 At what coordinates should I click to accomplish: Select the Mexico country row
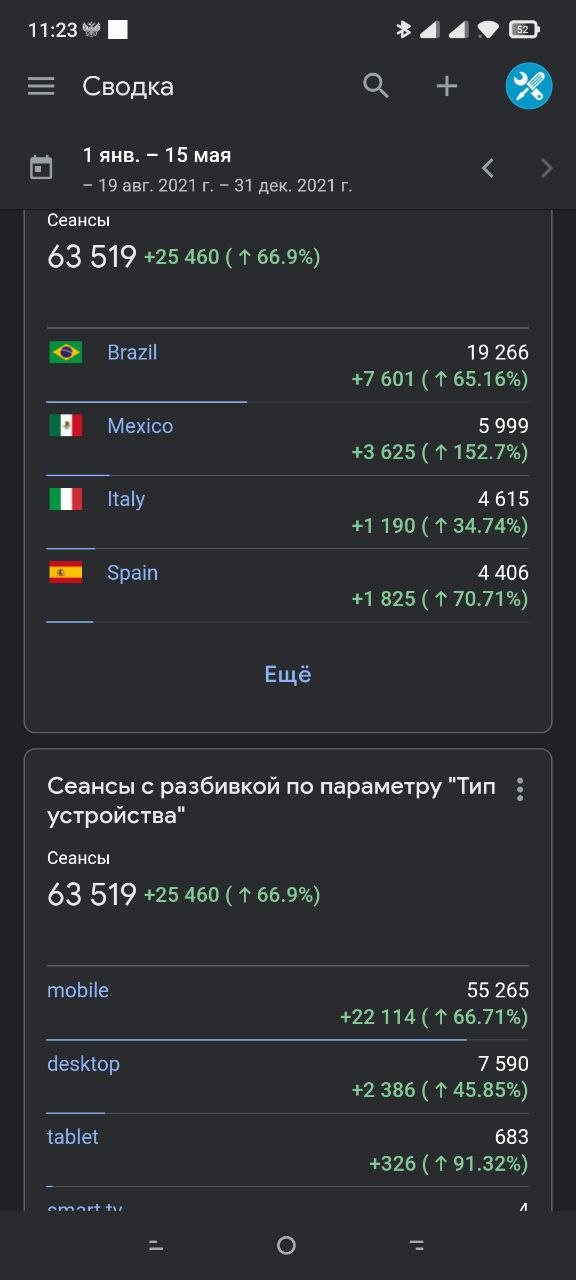[288, 439]
